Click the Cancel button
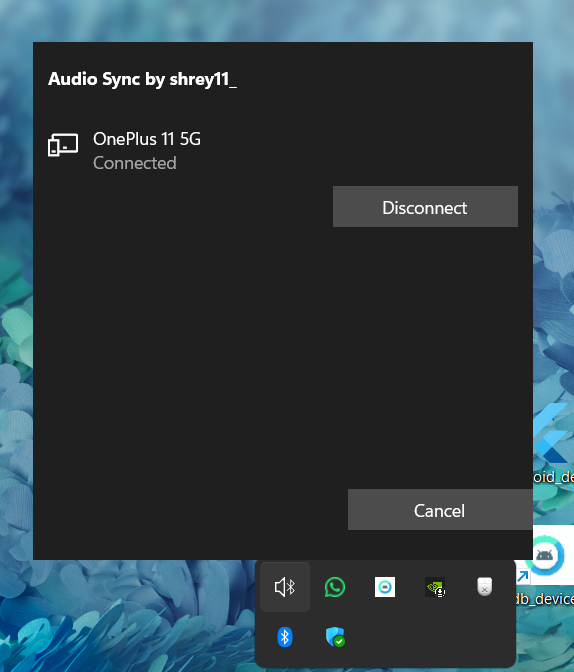Screen dimensions: 574x672 [440, 510]
